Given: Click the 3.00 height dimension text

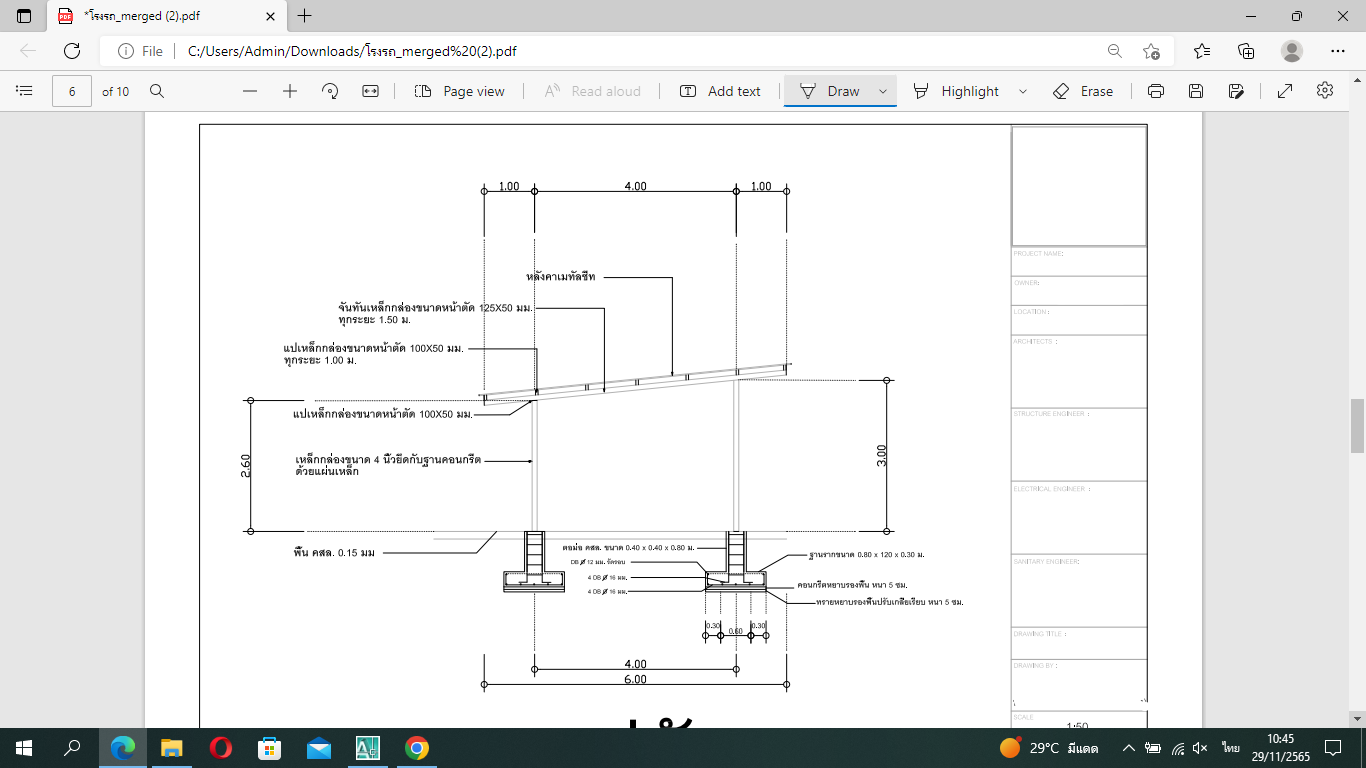Looking at the screenshot, I should pyautogui.click(x=881, y=455).
